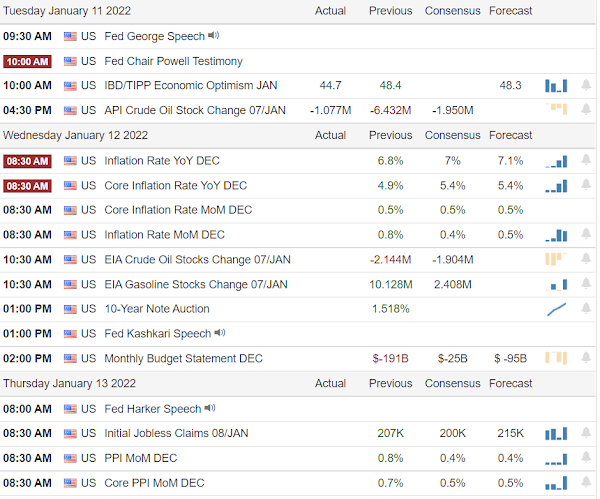Click Forecast column header under Tuesday January 11
Image resolution: width=600 pixels, height=499 pixels.
point(511,11)
